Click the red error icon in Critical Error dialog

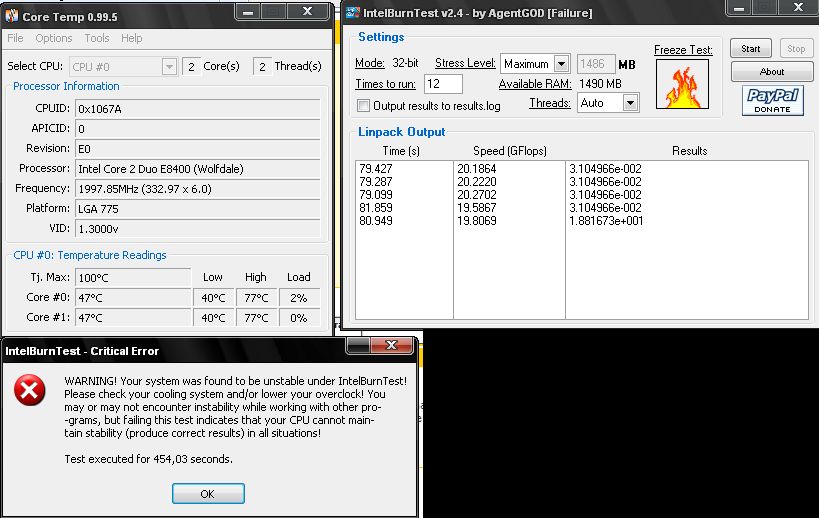(x=30, y=390)
